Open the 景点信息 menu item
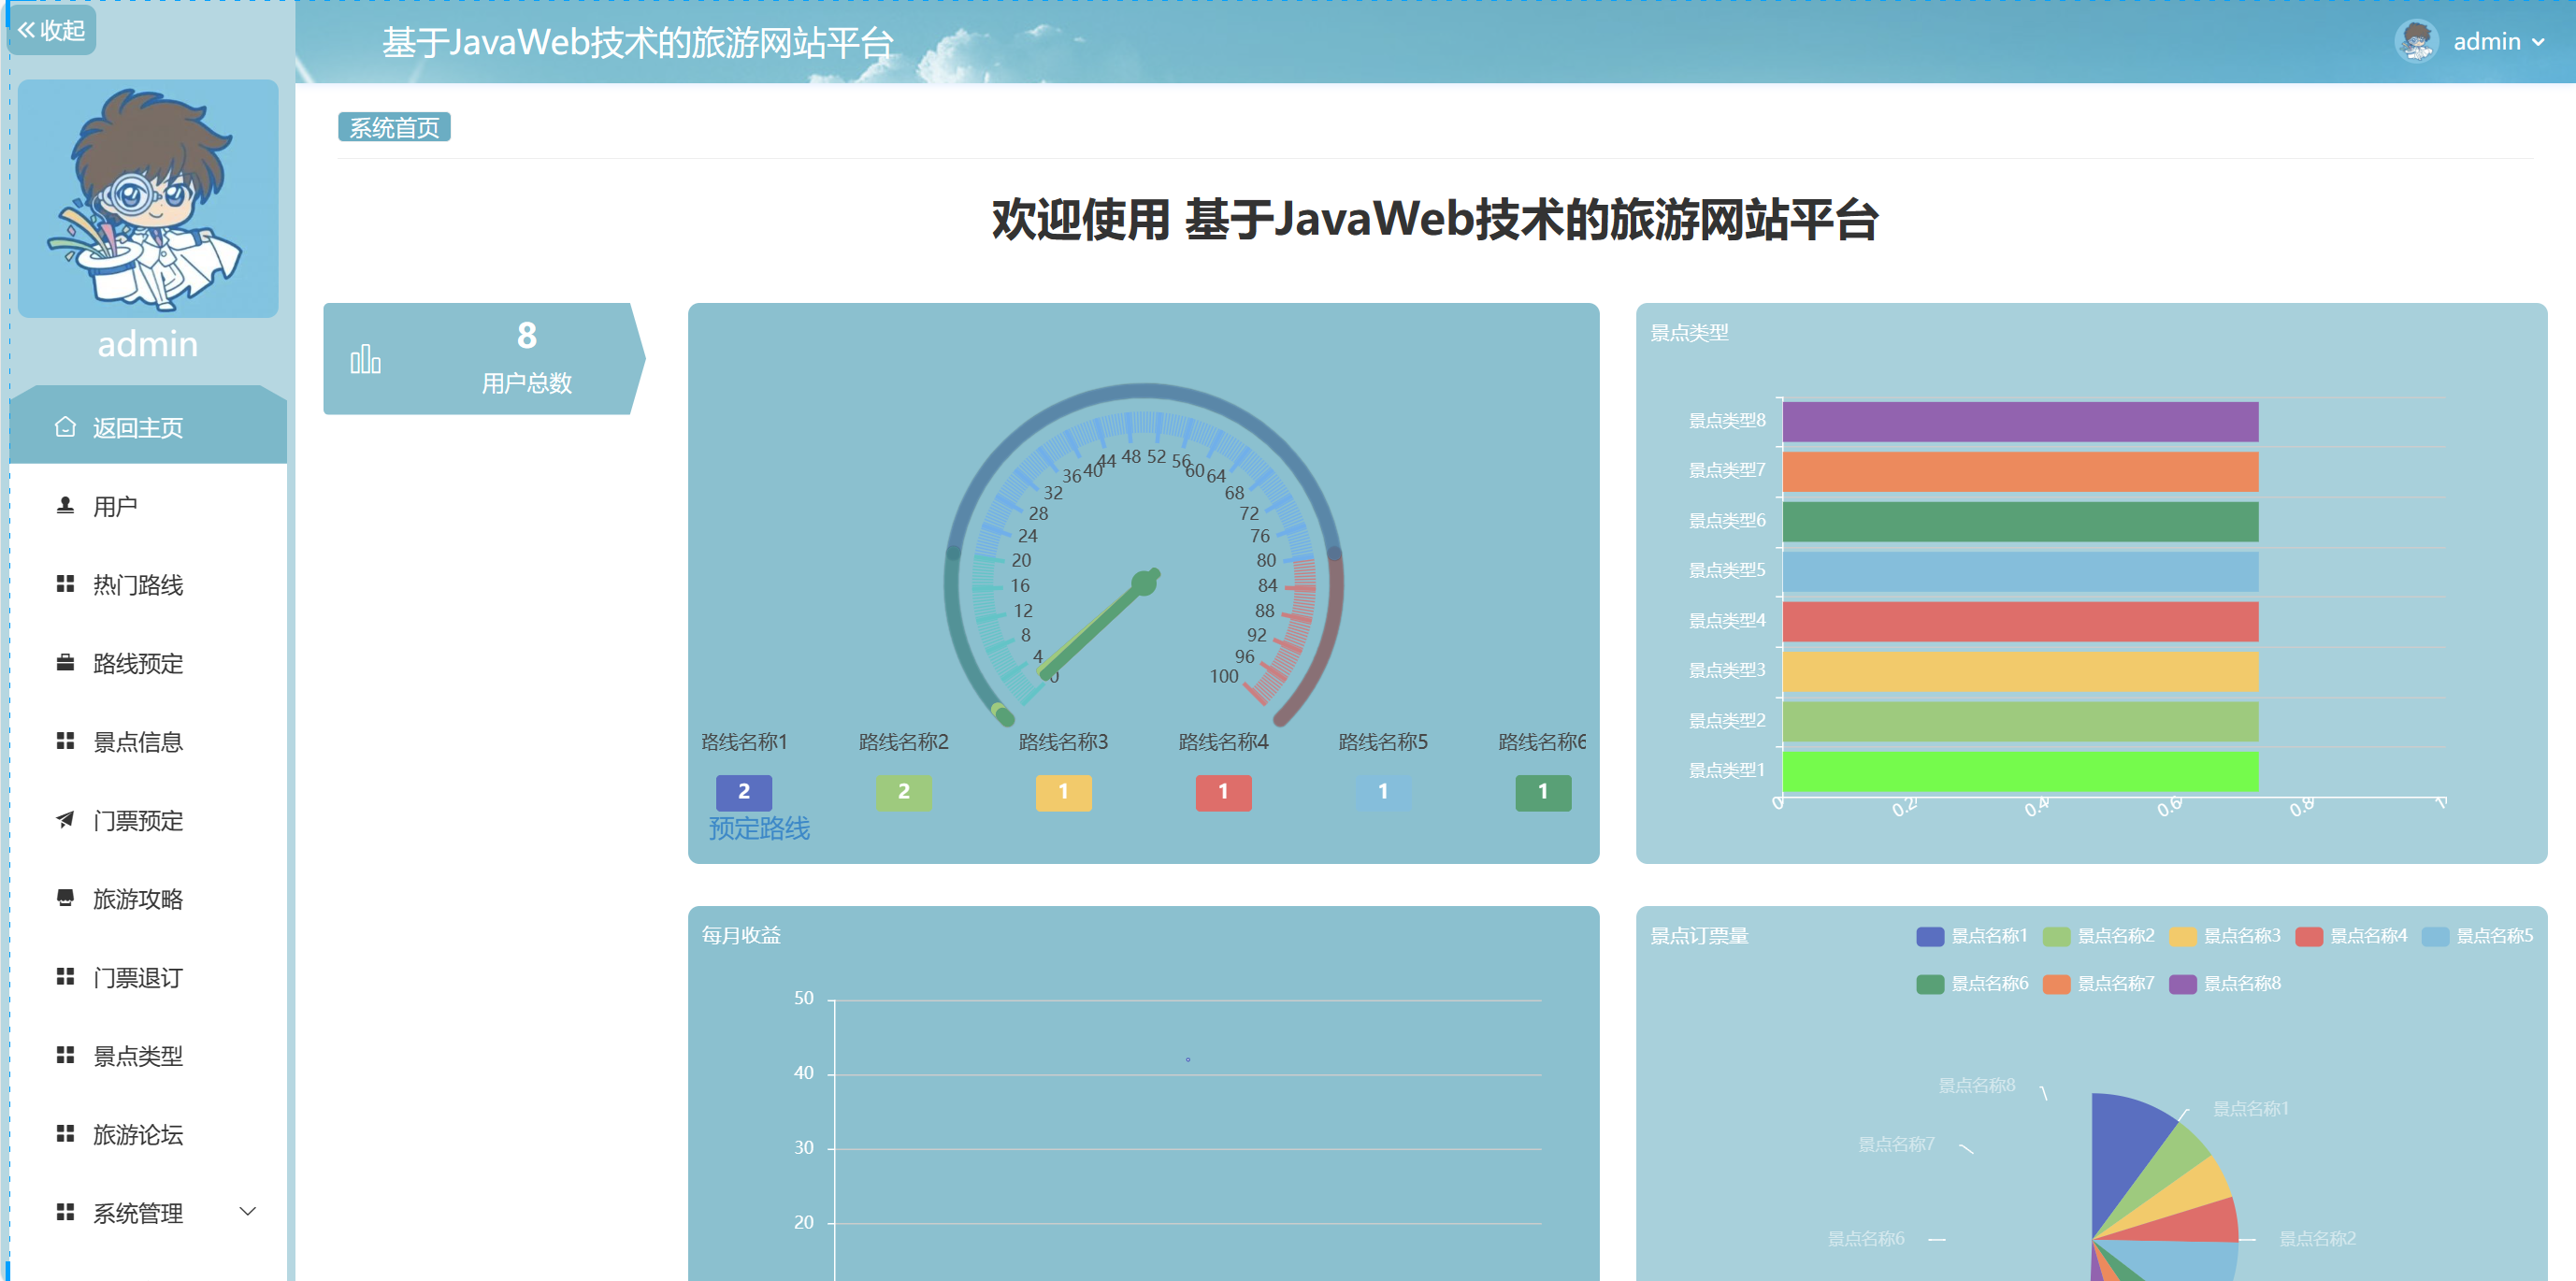This screenshot has width=2576, height=1281. [138, 742]
